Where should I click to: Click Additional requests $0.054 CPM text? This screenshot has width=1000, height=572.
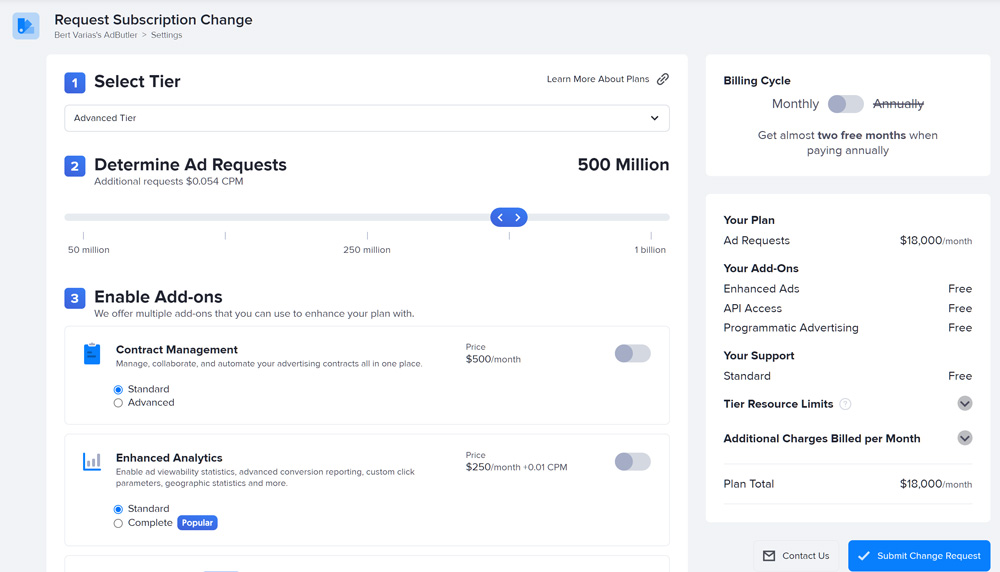click(x=168, y=181)
